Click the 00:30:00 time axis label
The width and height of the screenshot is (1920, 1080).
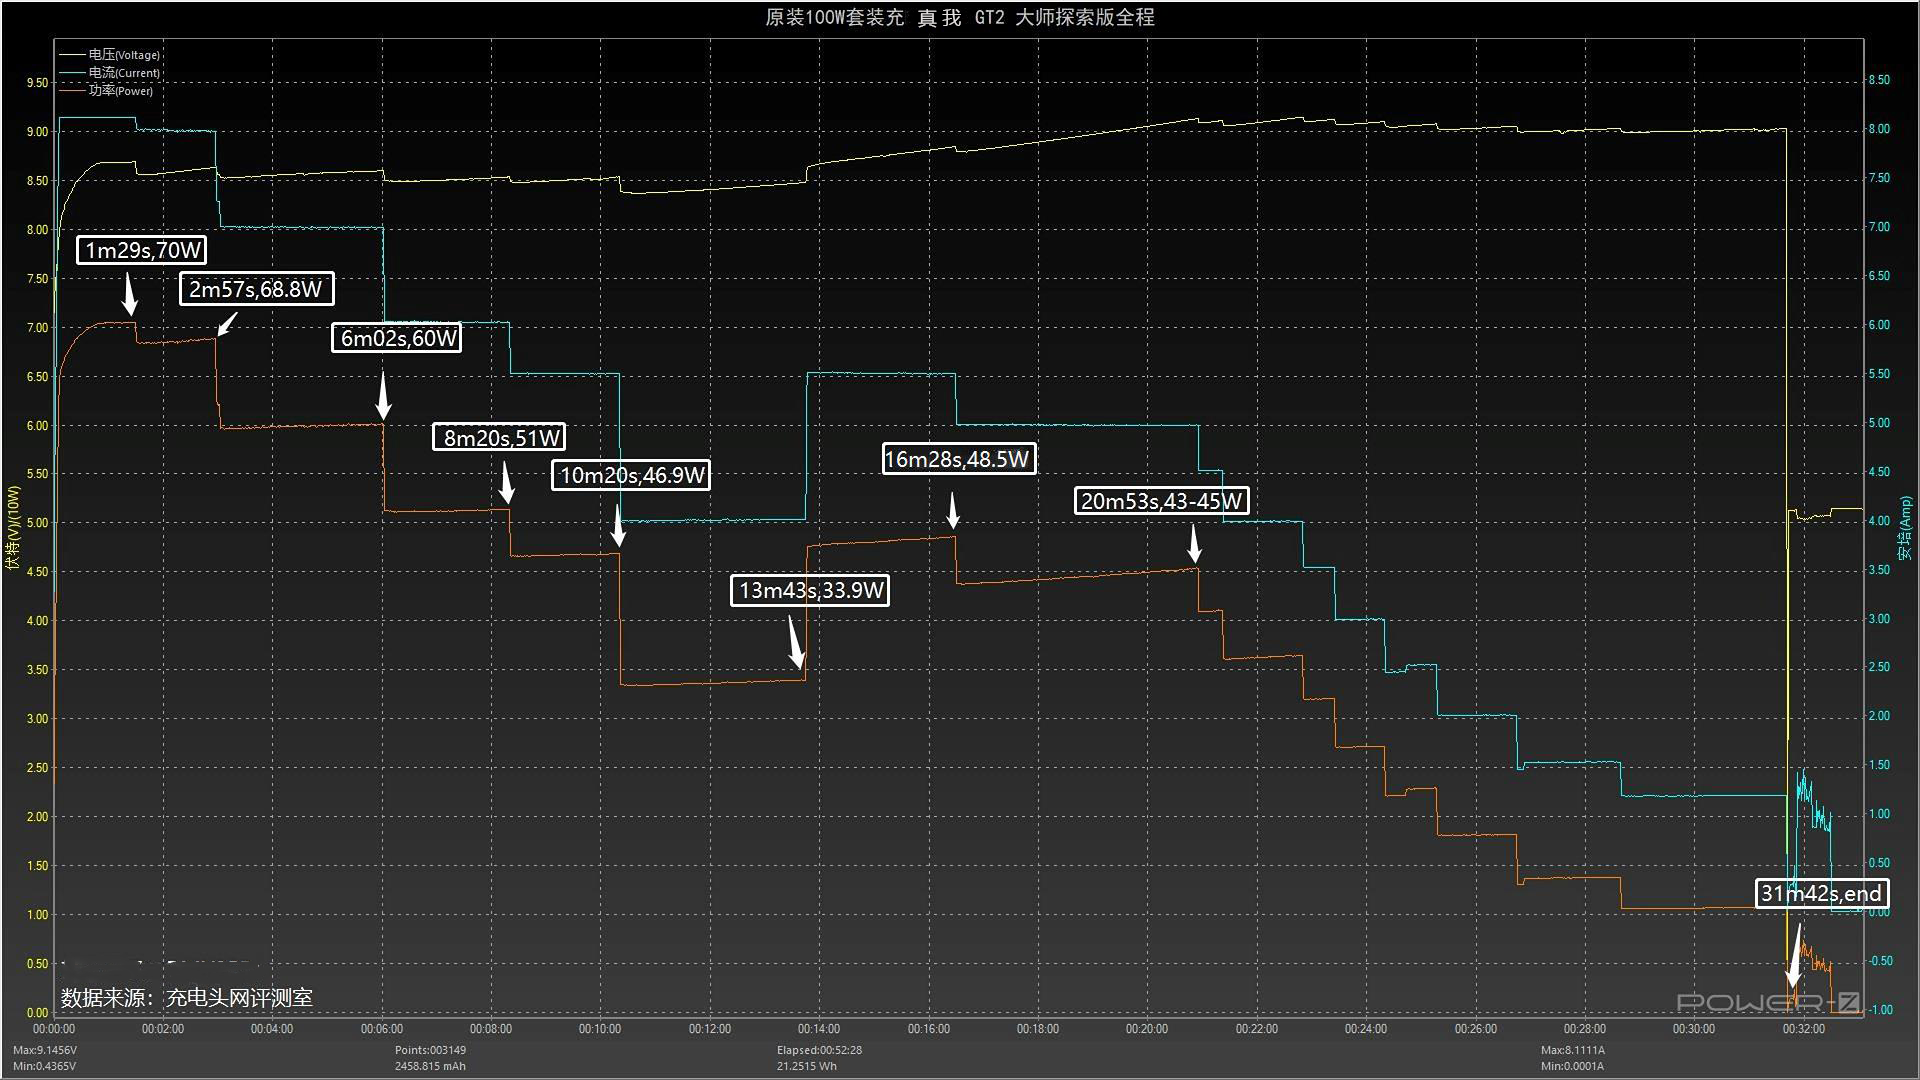[1694, 1029]
